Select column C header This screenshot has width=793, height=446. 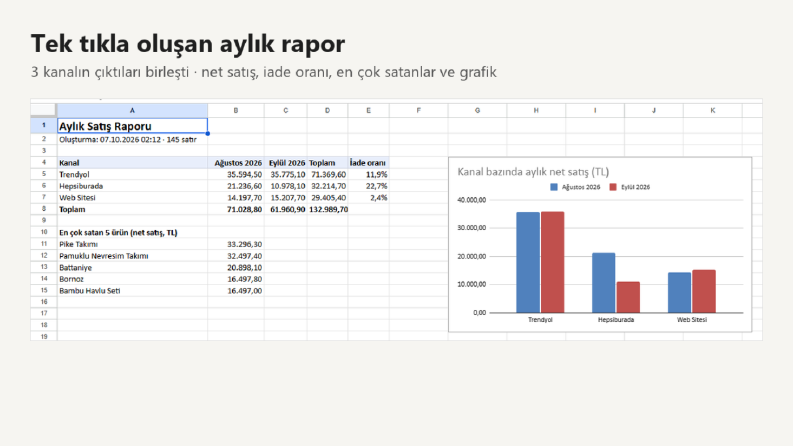pos(285,110)
